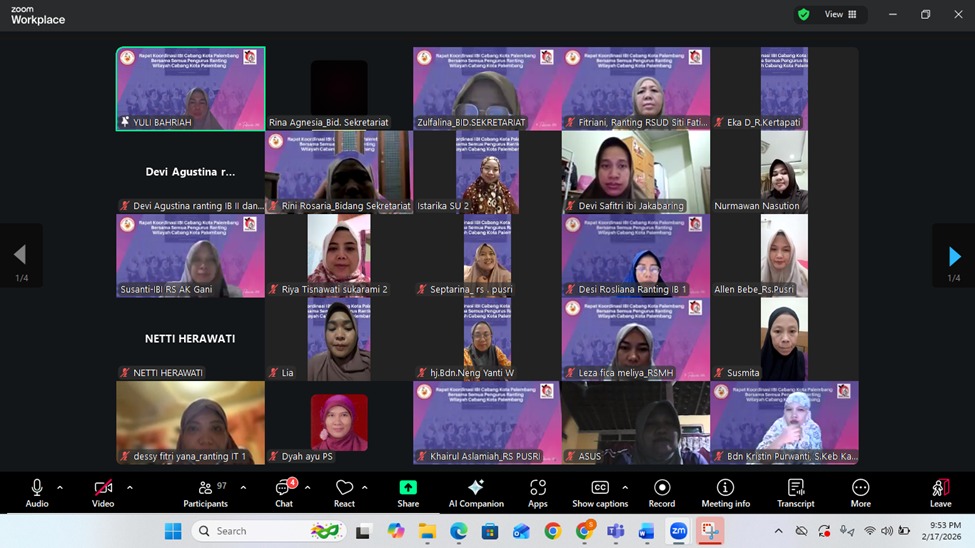The image size is (975, 548).
Task: Expand video options arrow next to Video
Action: pyautogui.click(x=129, y=488)
